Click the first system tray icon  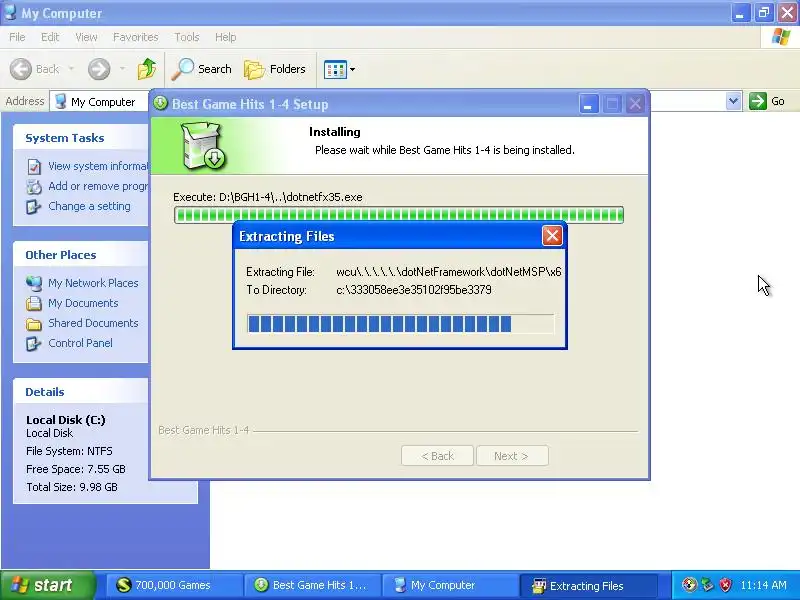coord(690,585)
